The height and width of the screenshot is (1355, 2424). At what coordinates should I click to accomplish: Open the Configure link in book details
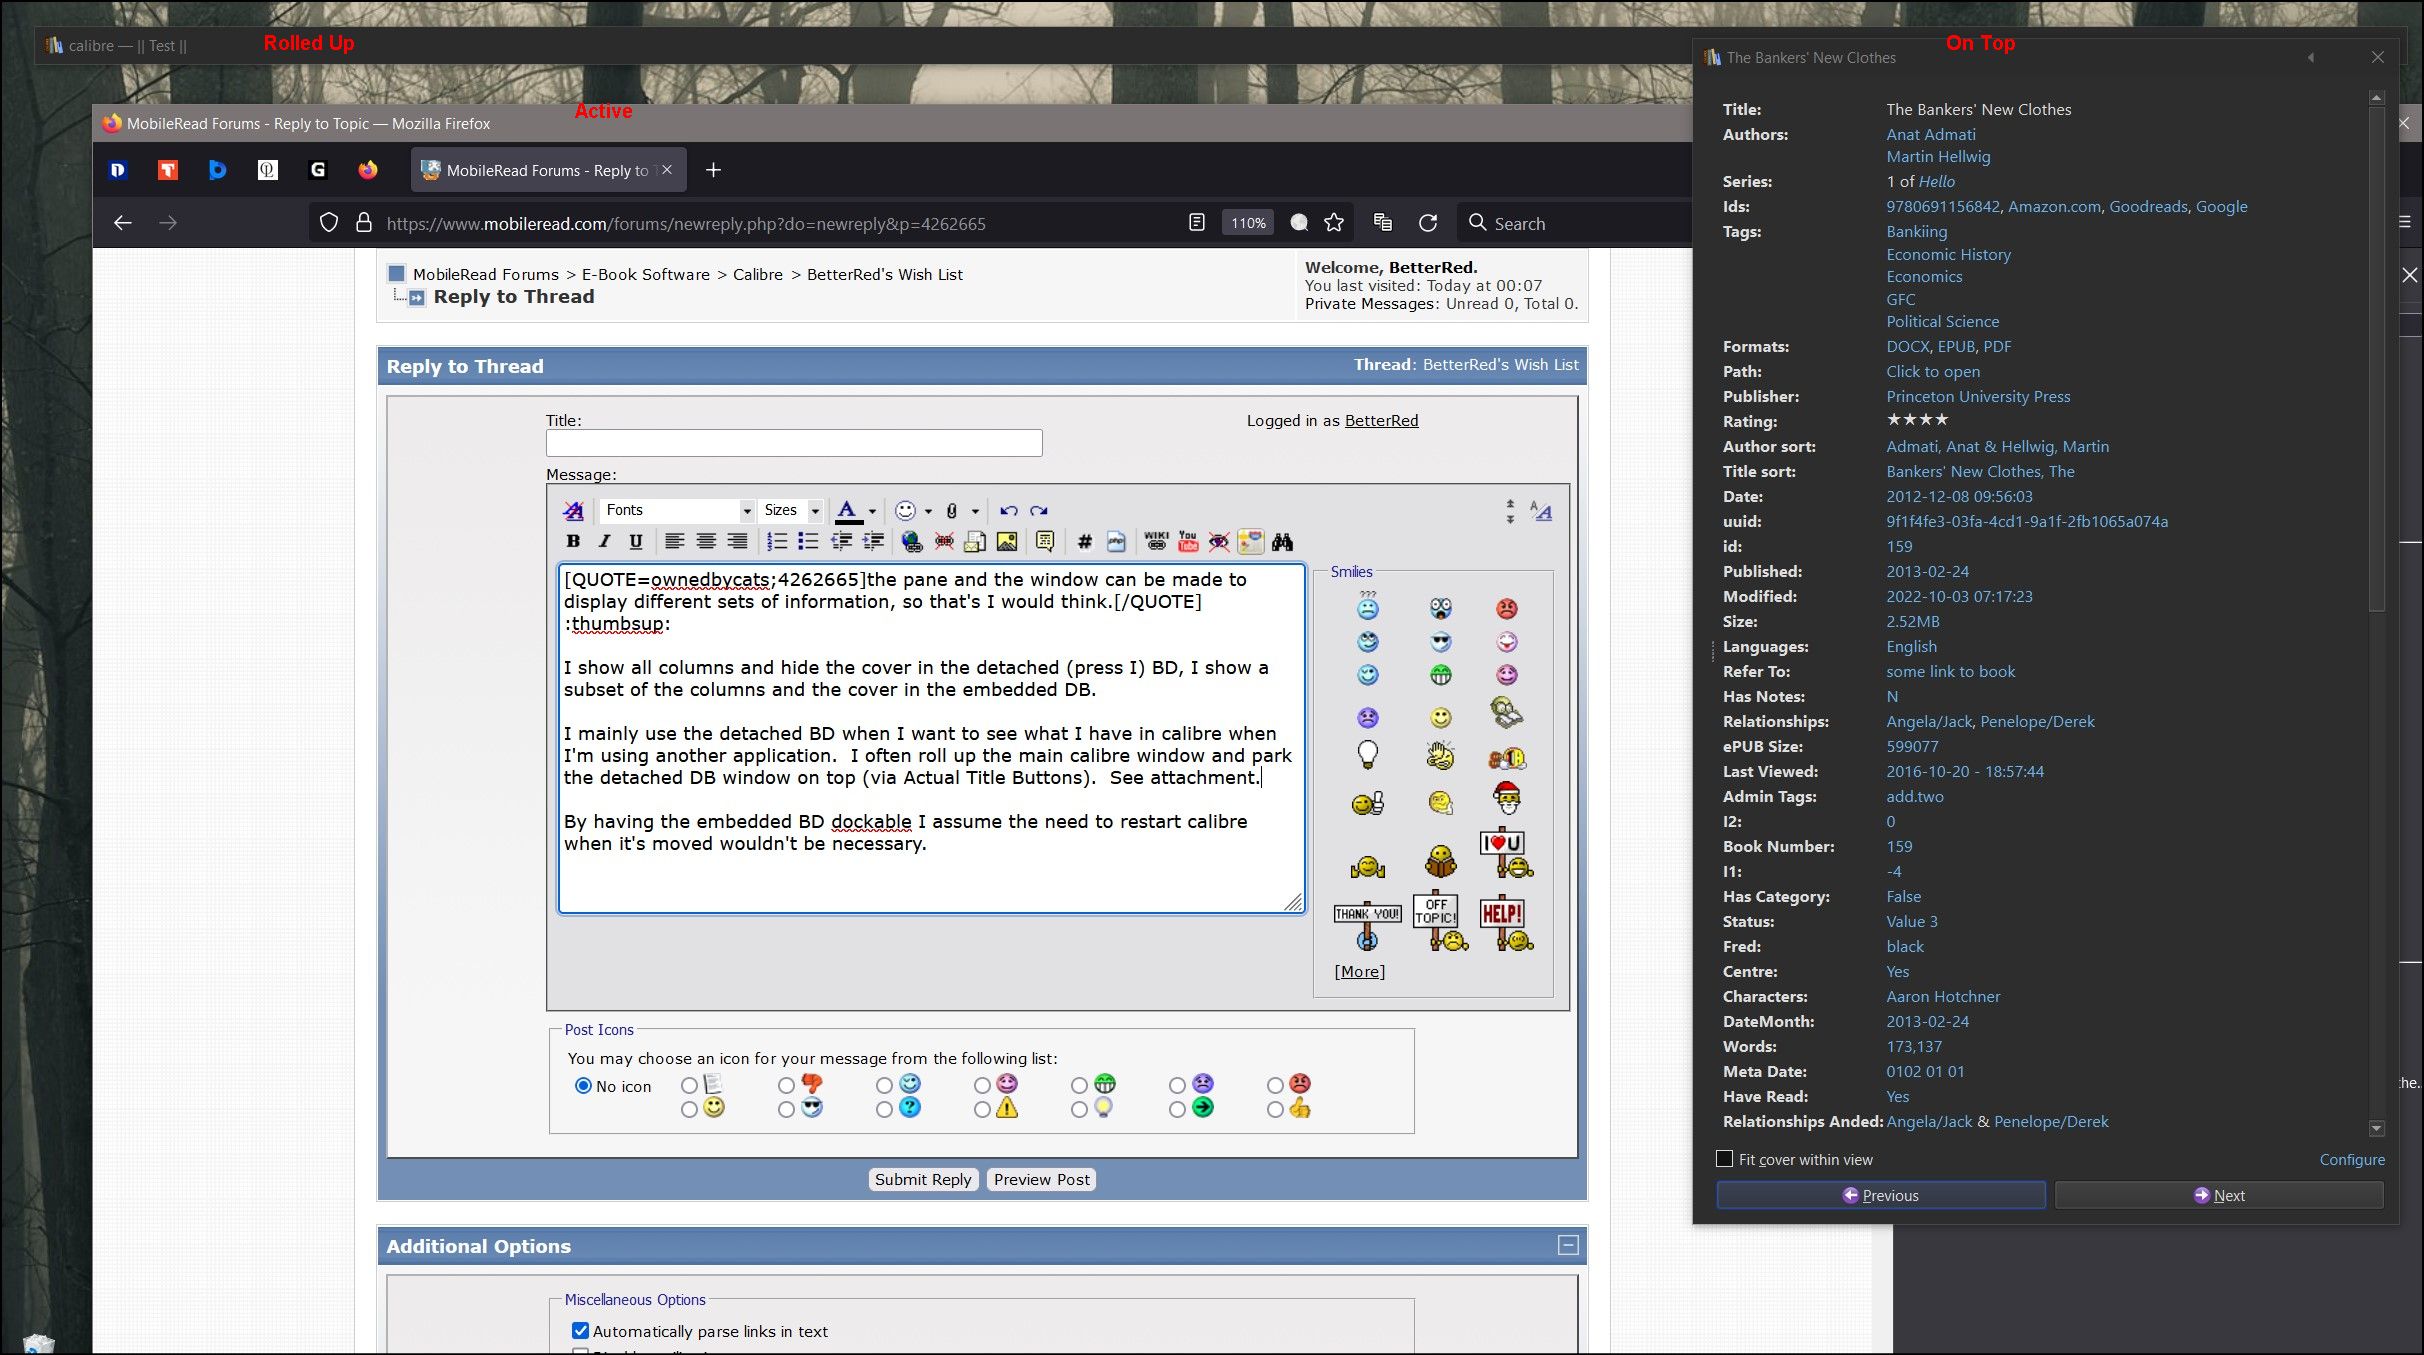[x=2351, y=1159]
